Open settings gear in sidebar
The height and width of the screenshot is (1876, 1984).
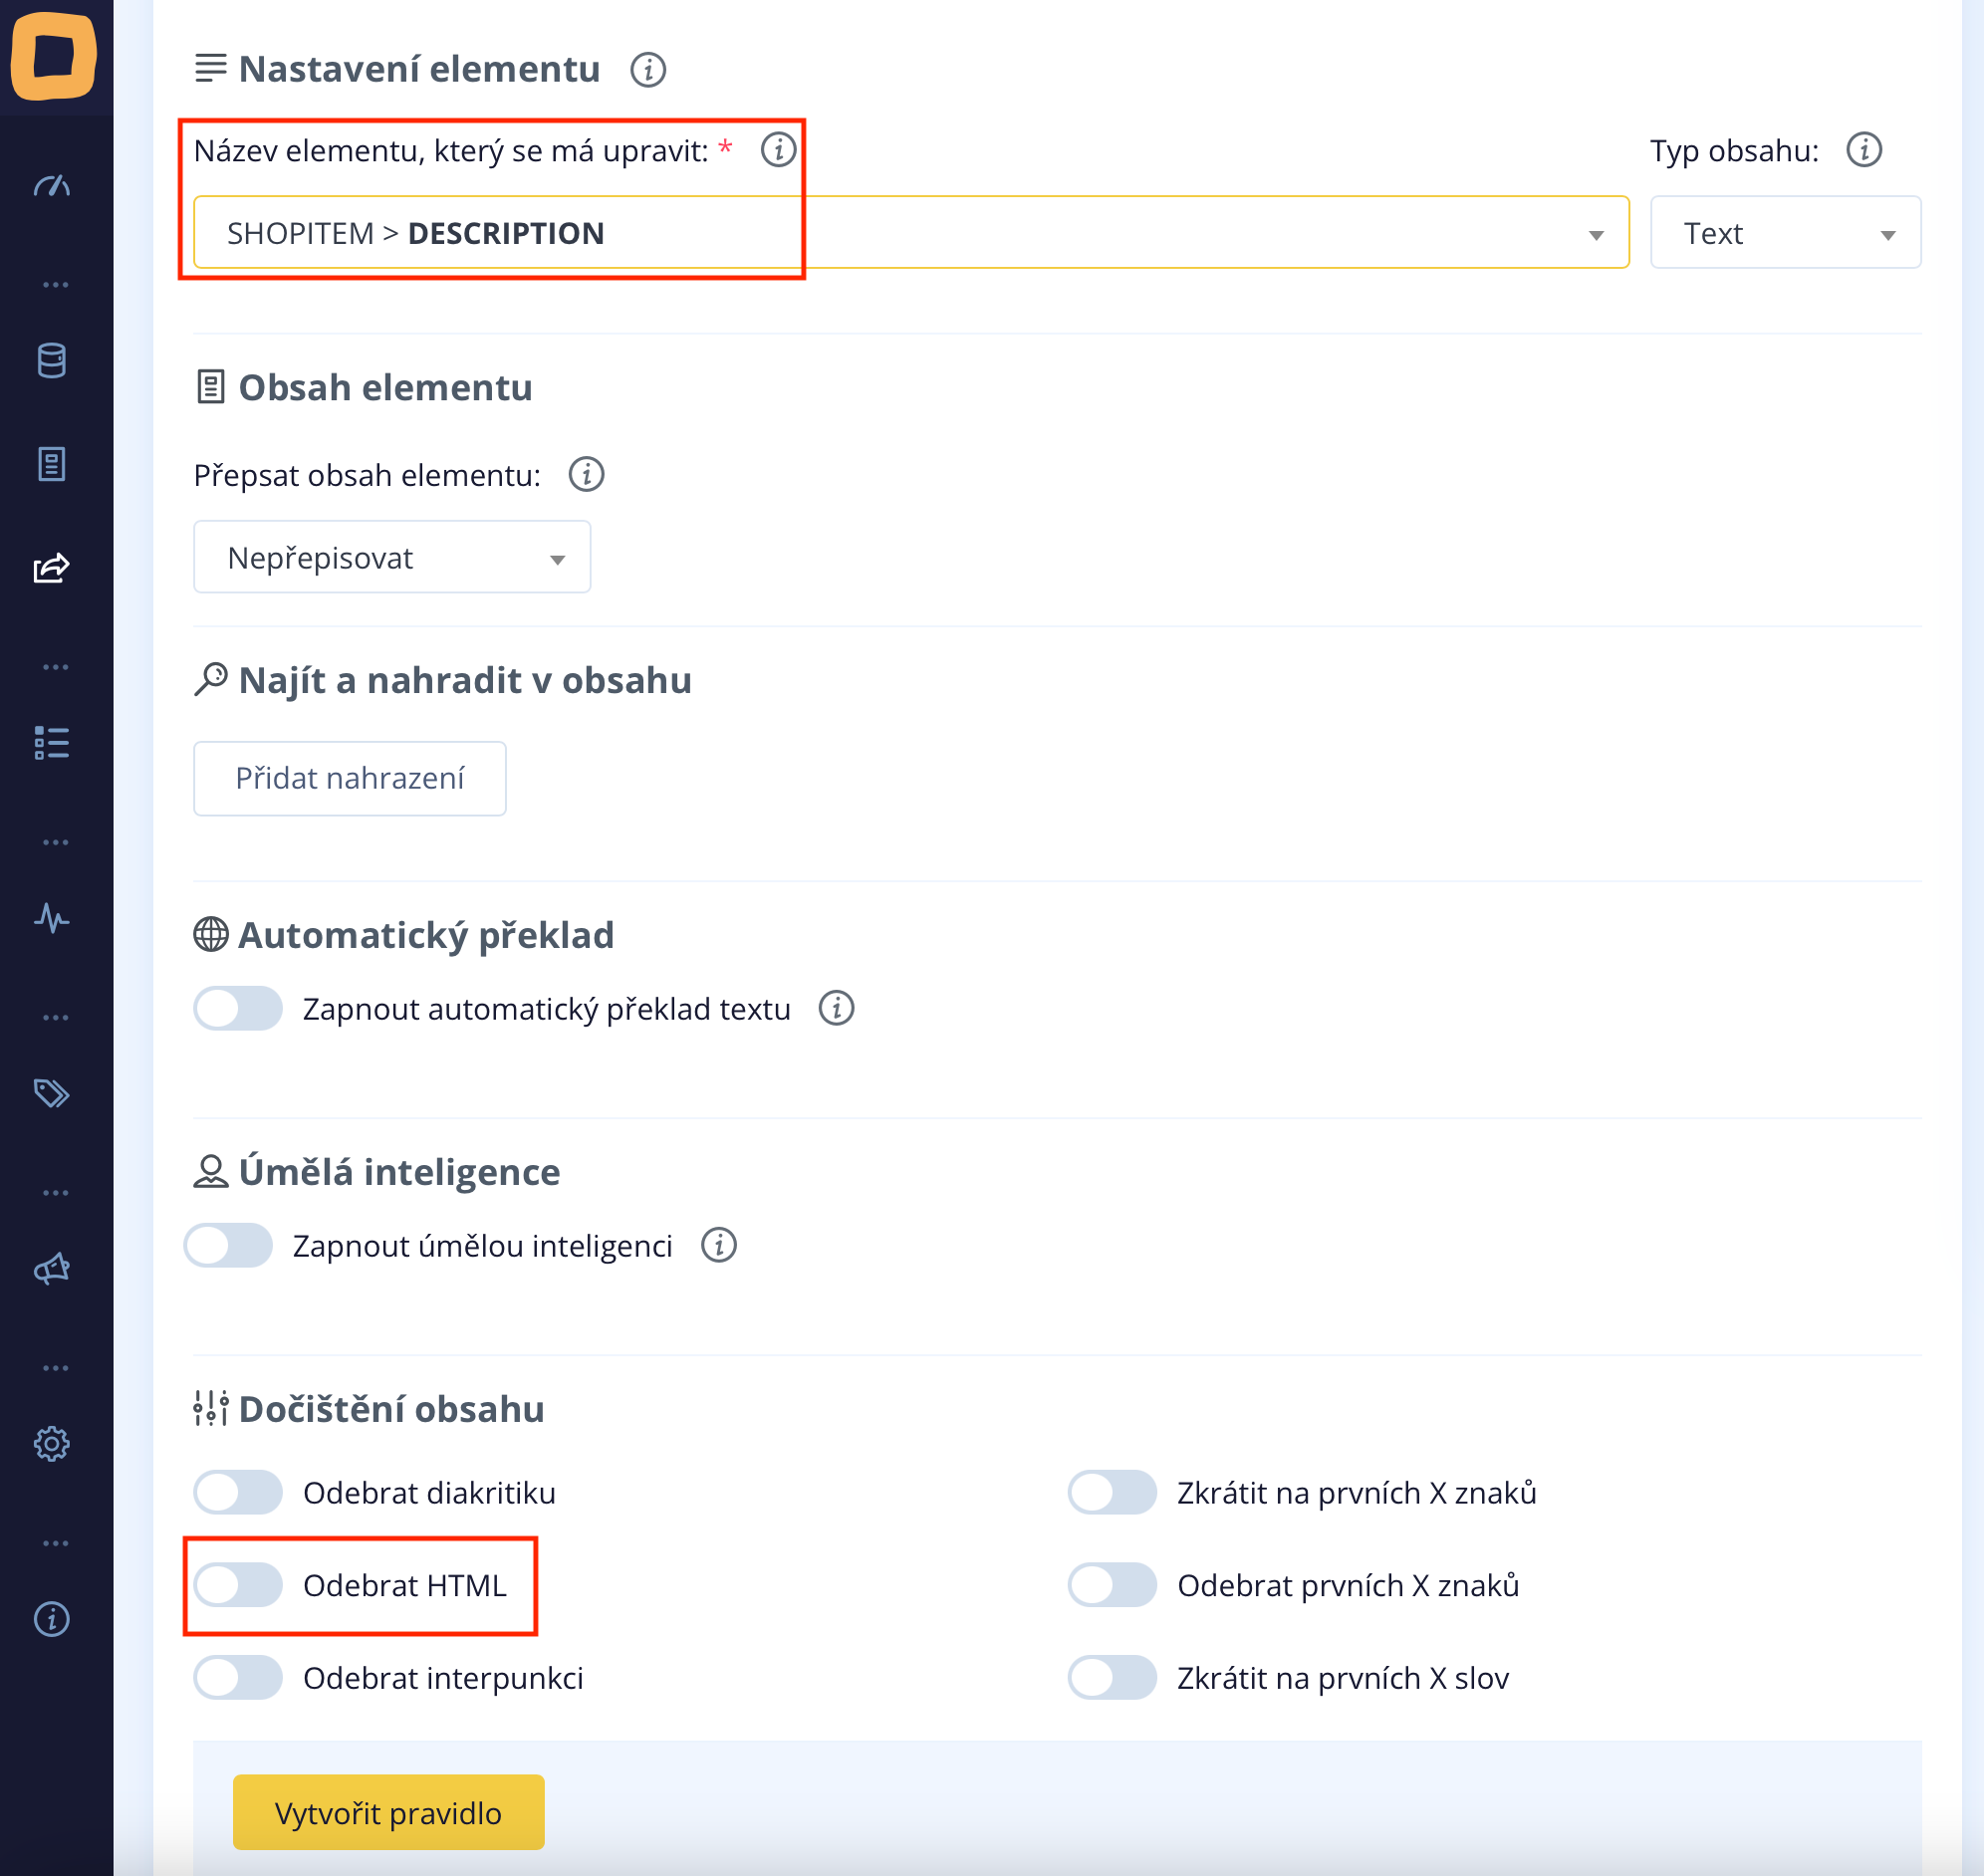click(x=52, y=1443)
